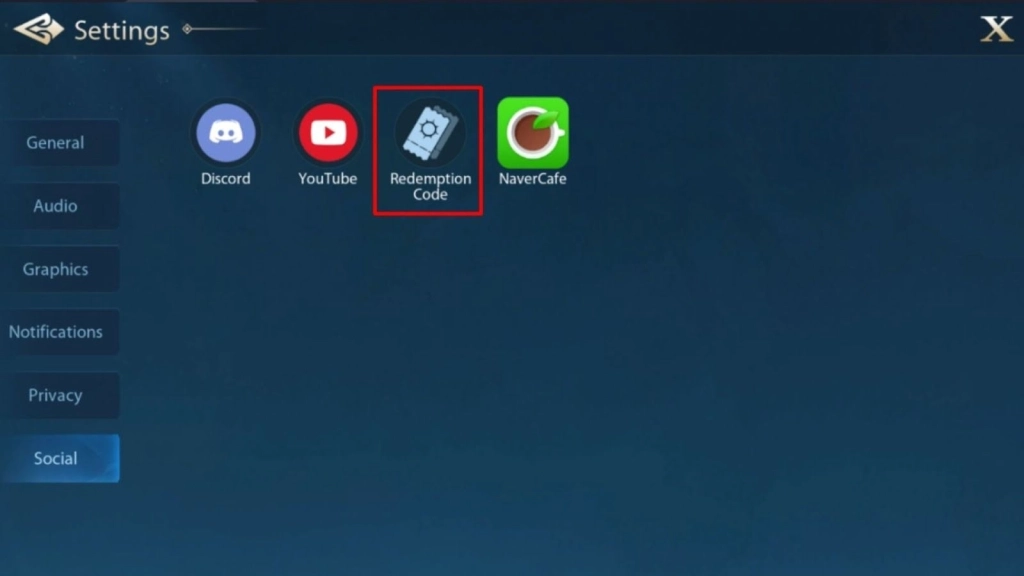Launch the NaverCafe coffee cup icon
This screenshot has height=576, width=1024.
coord(532,133)
